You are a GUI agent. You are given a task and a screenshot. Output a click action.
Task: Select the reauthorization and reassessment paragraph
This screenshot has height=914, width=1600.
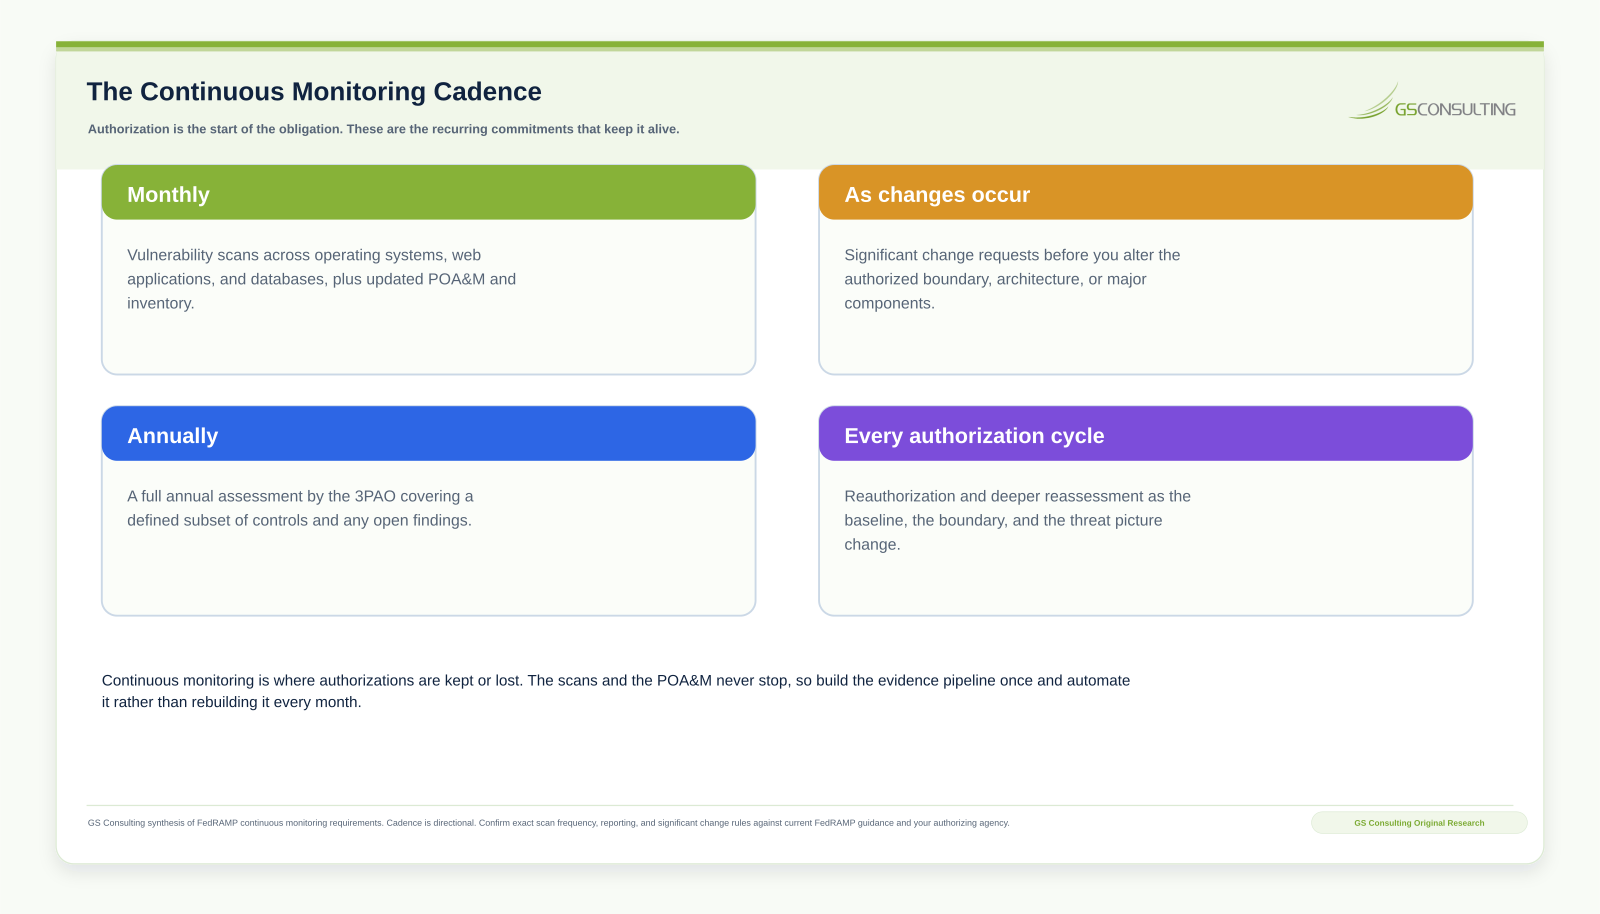point(1017,520)
